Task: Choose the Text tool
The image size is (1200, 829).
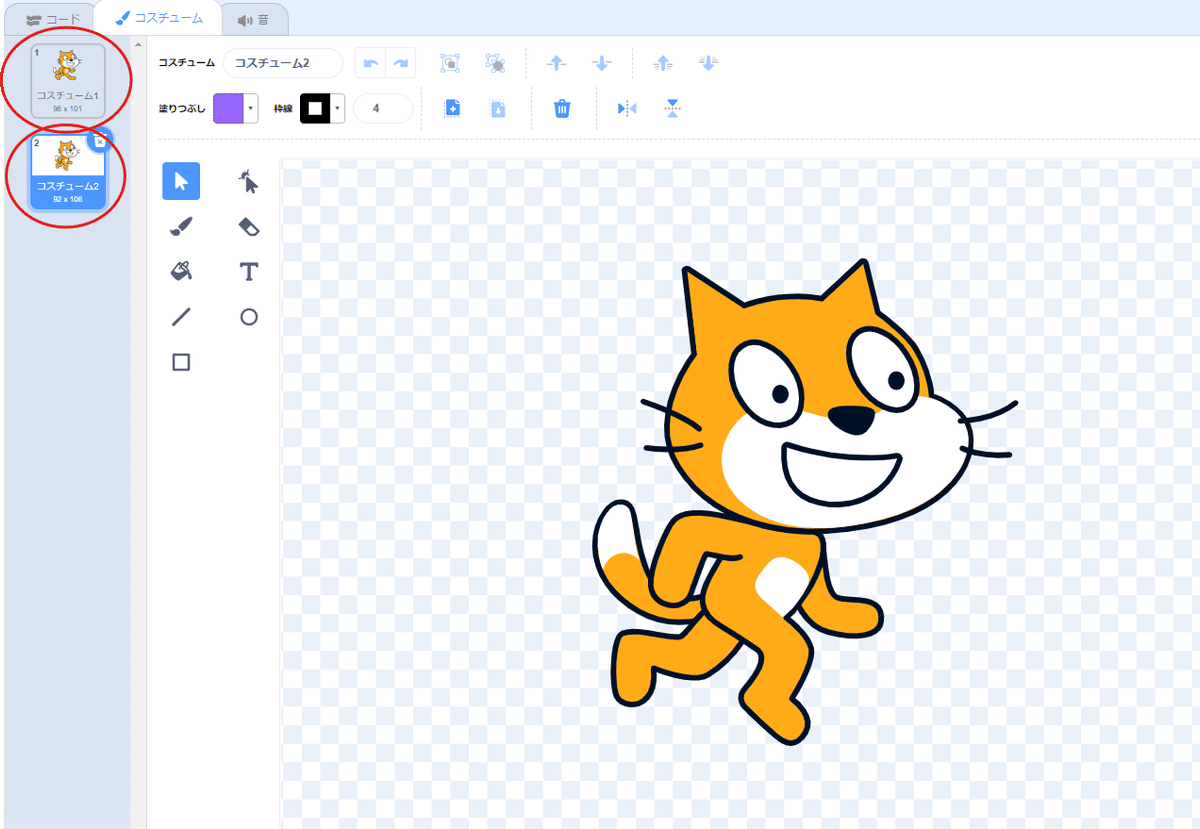Action: point(249,272)
